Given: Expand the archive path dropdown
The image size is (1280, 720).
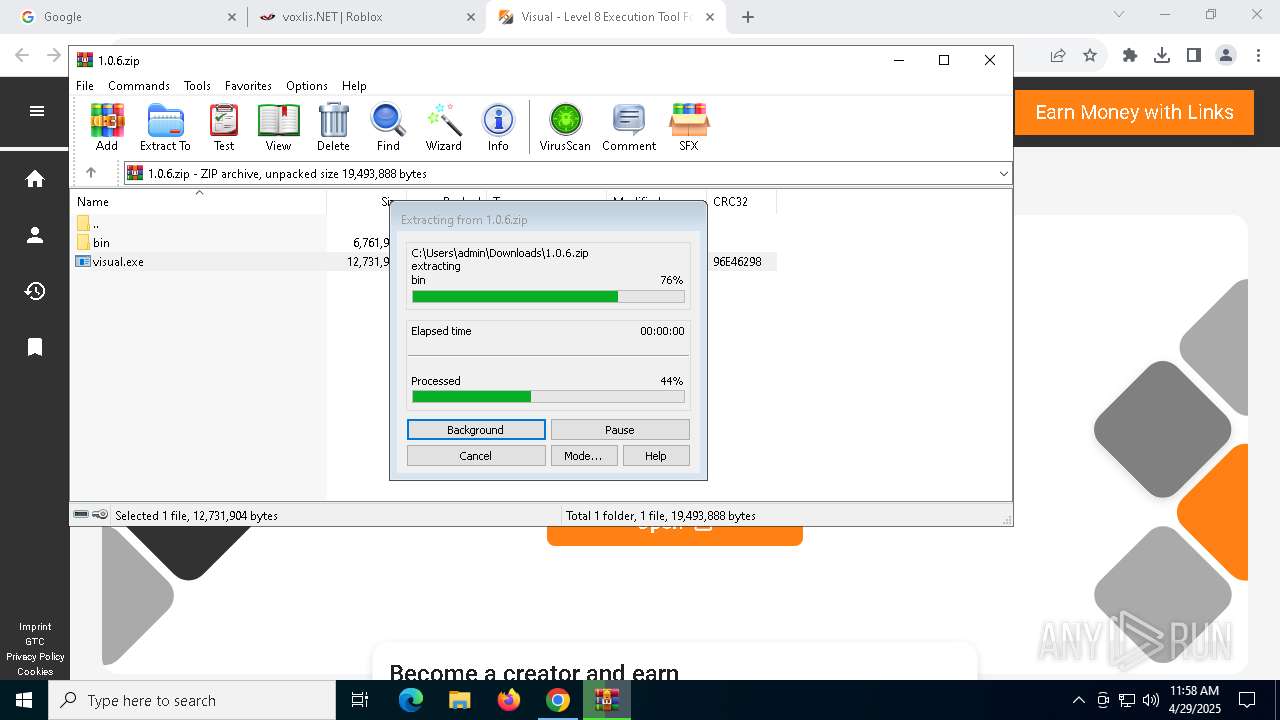Looking at the screenshot, I should pos(1003,174).
